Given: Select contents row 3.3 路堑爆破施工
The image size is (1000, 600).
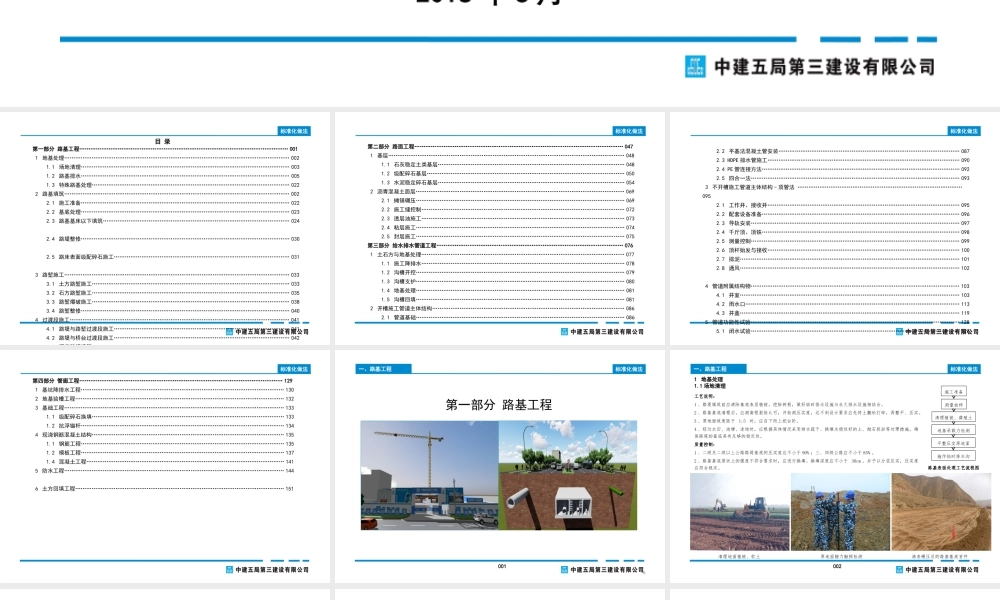Looking at the screenshot, I should pyautogui.click(x=172, y=302).
